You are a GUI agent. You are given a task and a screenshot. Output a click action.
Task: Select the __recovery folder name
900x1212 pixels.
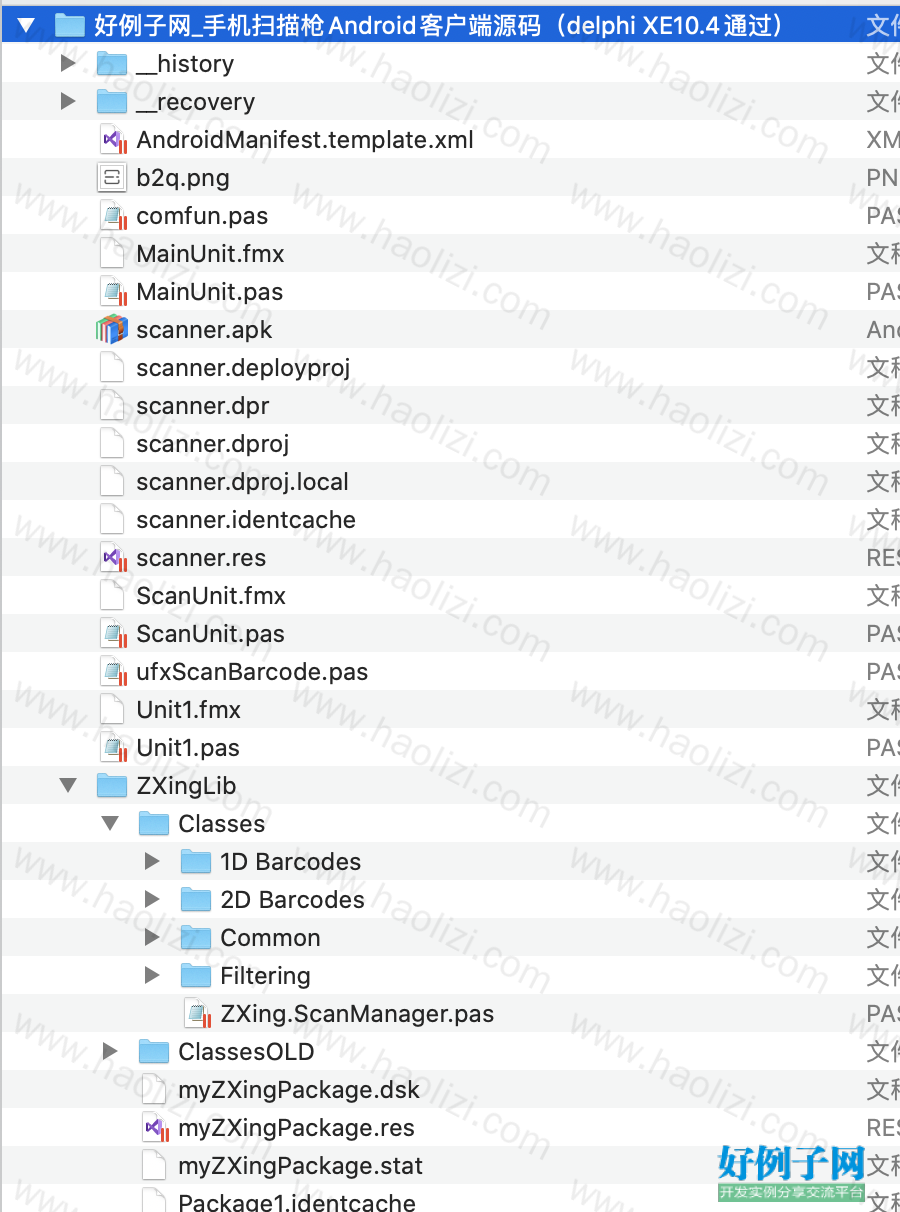click(x=195, y=102)
